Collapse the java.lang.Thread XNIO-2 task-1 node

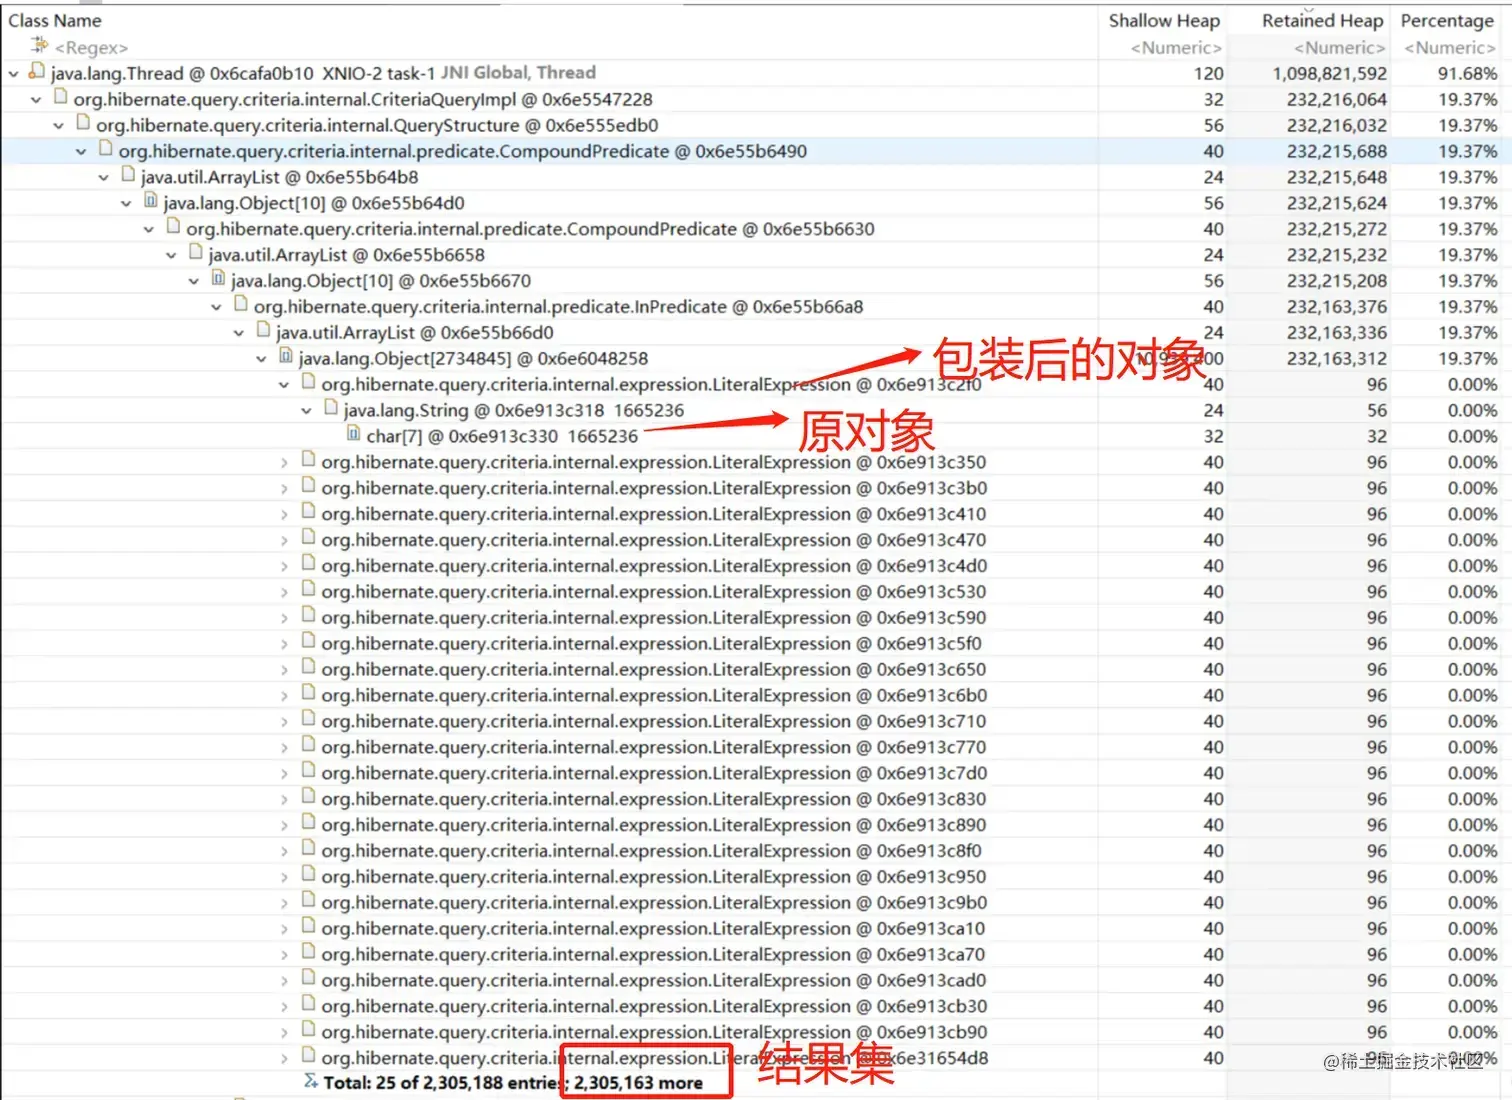pos(14,73)
